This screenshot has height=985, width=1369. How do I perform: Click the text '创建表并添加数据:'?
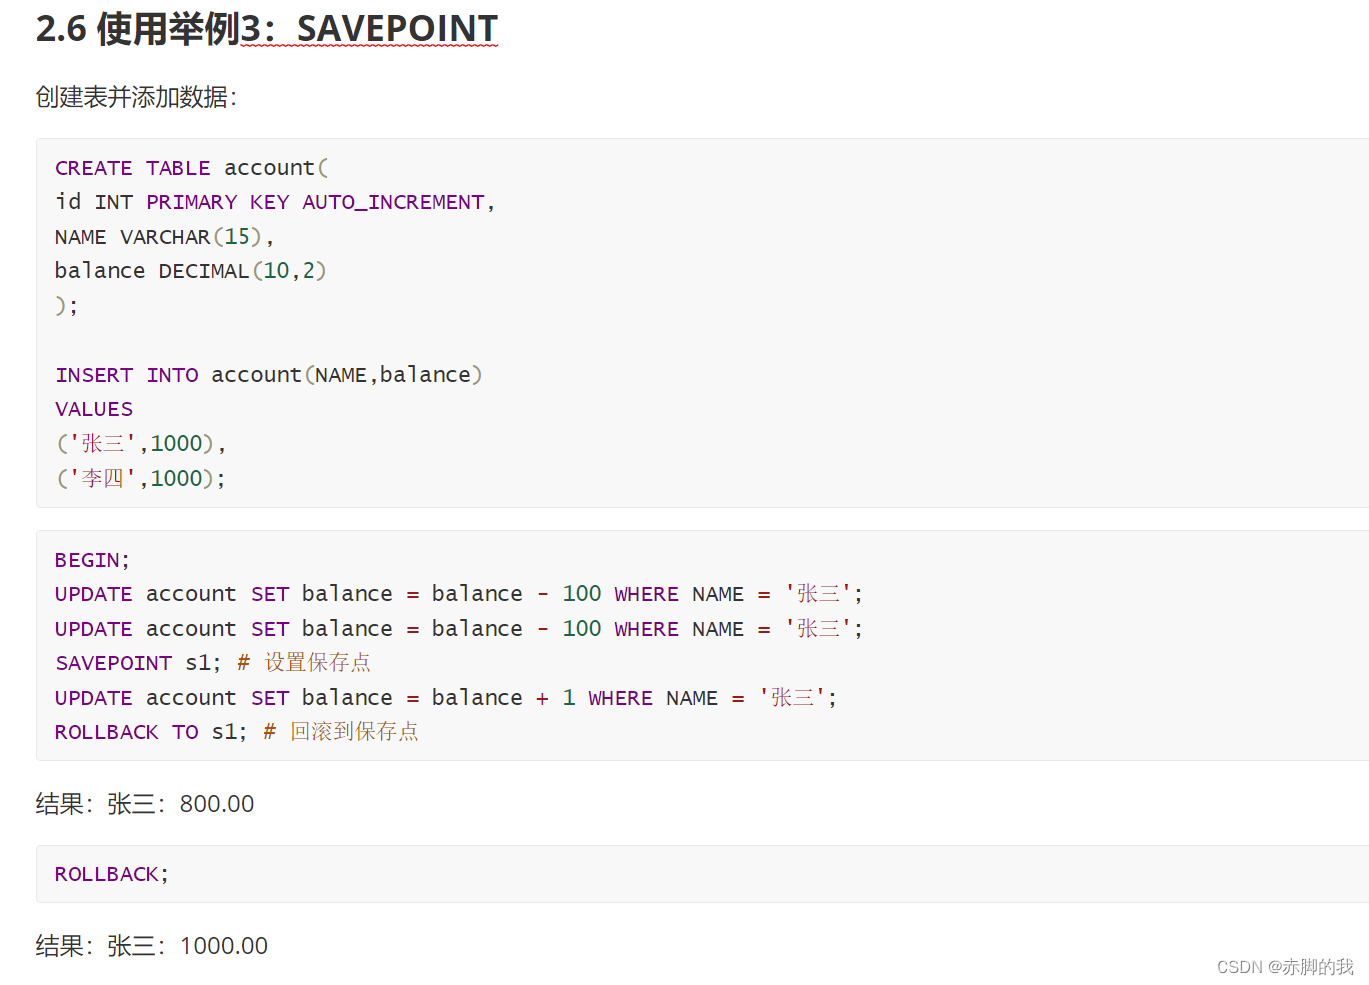click(136, 97)
